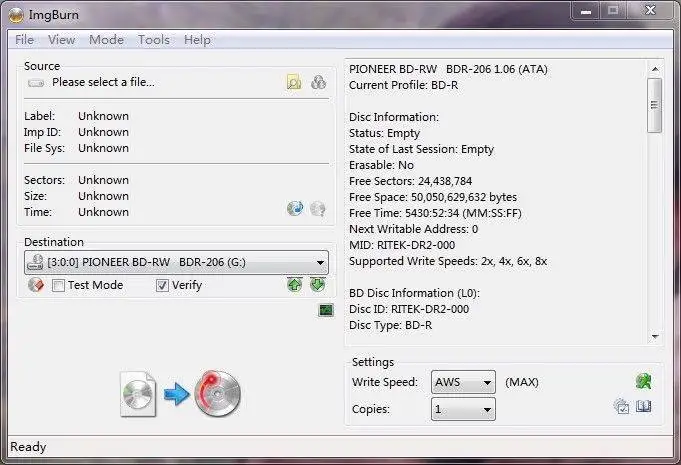Minimize the ImgBurn window
Viewport: 681px width, 465px height.
point(586,11)
